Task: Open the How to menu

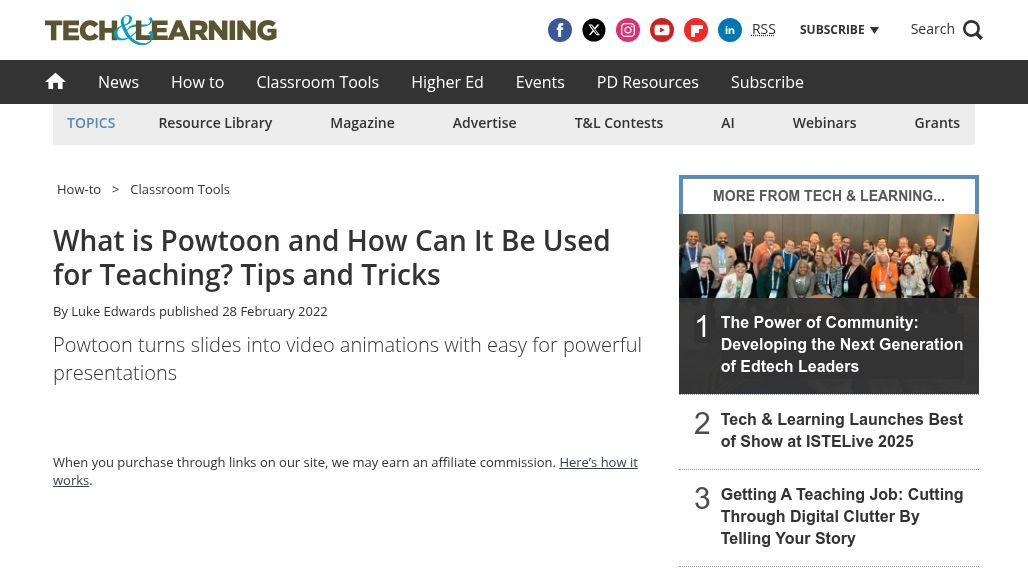Action: pyautogui.click(x=197, y=82)
